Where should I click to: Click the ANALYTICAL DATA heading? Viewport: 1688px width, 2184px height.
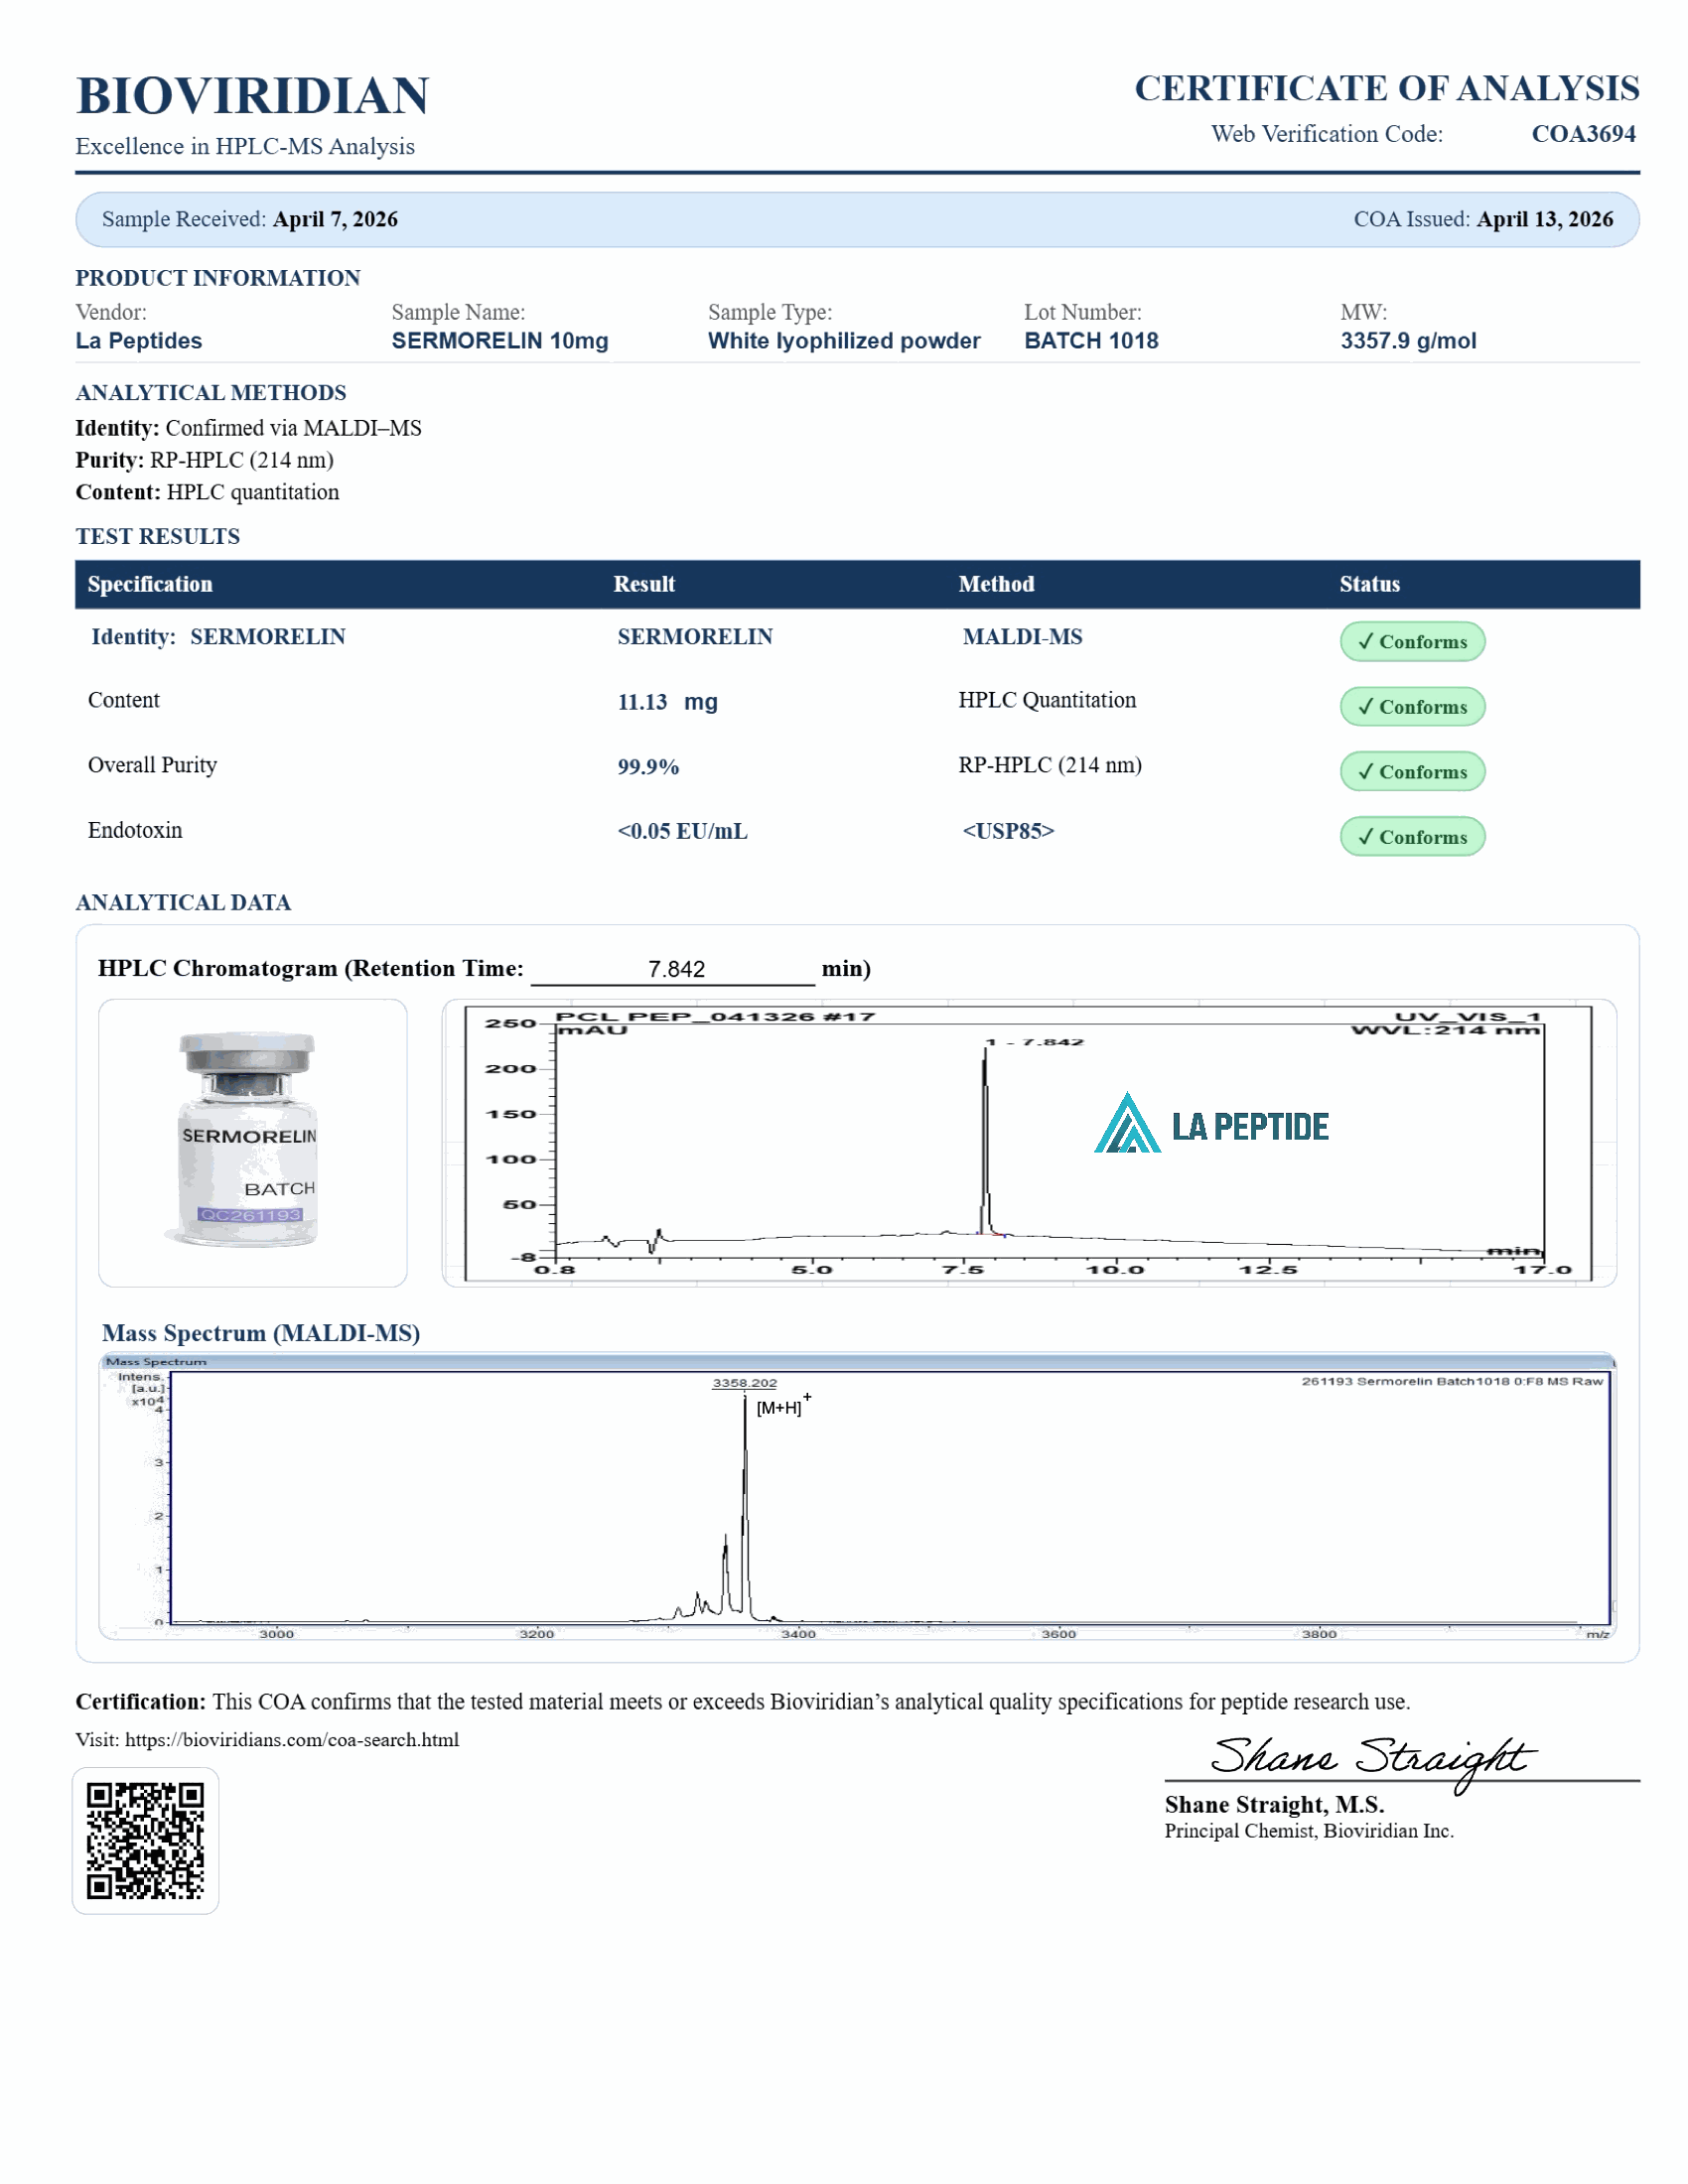click(x=183, y=902)
